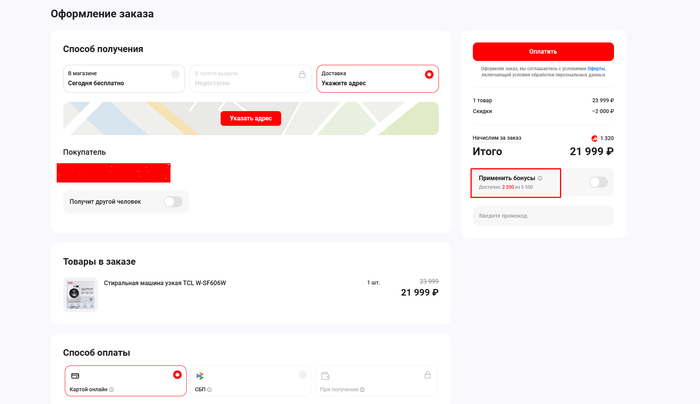Click the washing machine product thumbnail
This screenshot has width=700, height=404.
point(80,295)
